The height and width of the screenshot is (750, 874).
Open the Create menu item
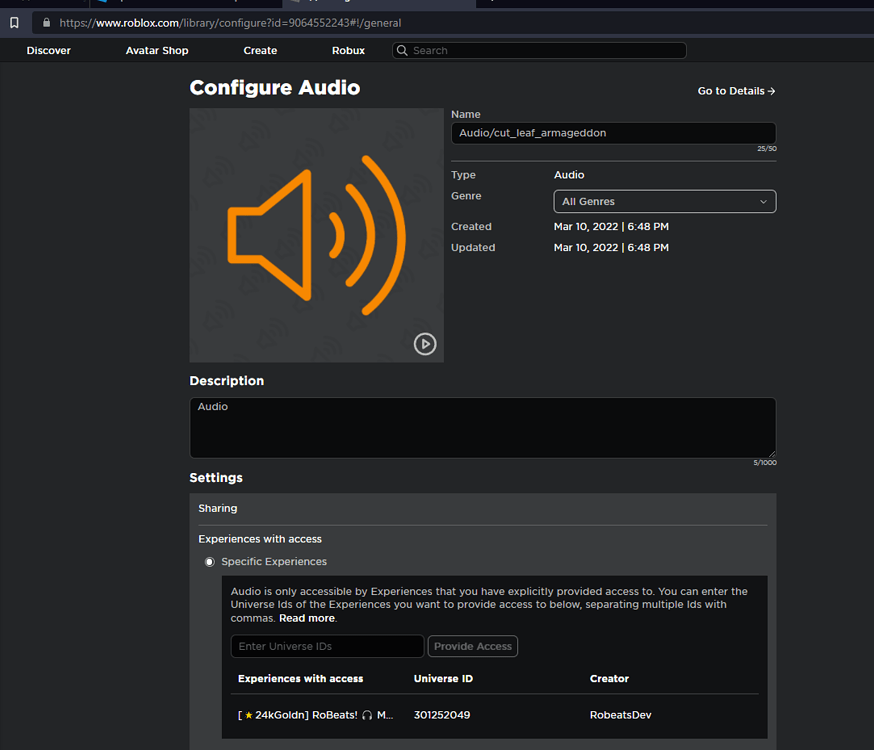coord(259,50)
